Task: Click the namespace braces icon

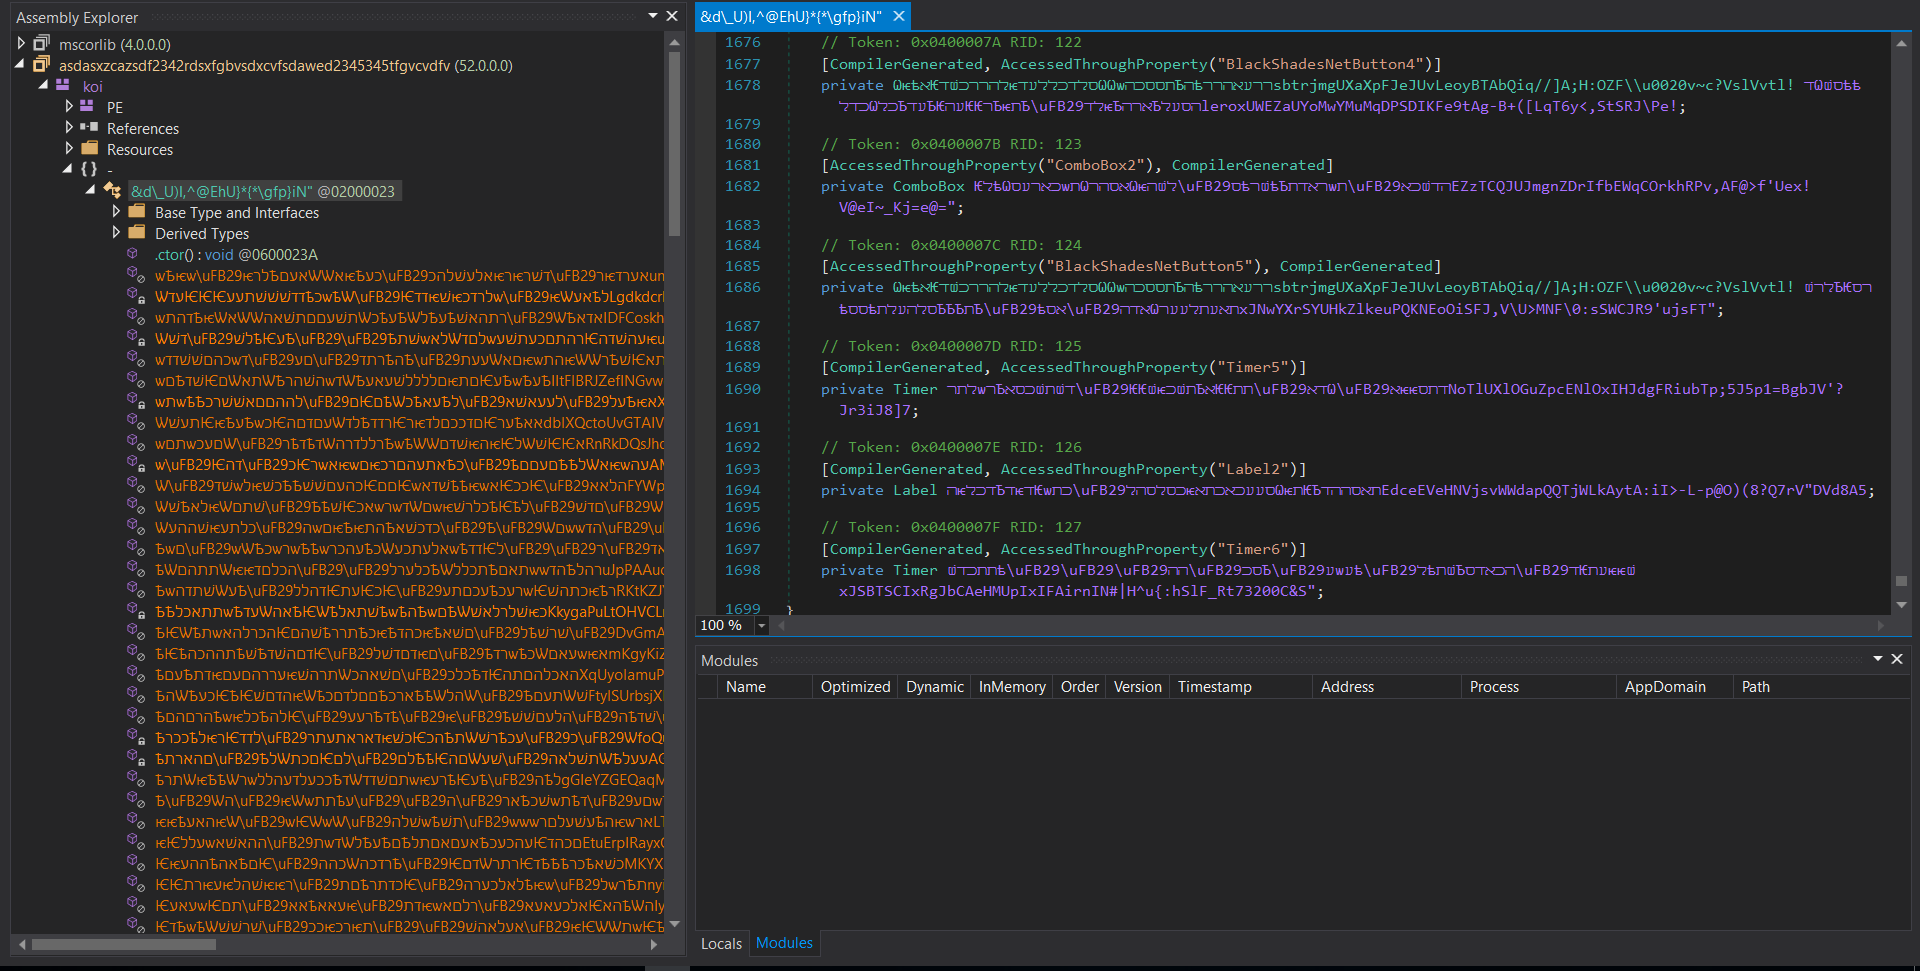Action: [89, 170]
